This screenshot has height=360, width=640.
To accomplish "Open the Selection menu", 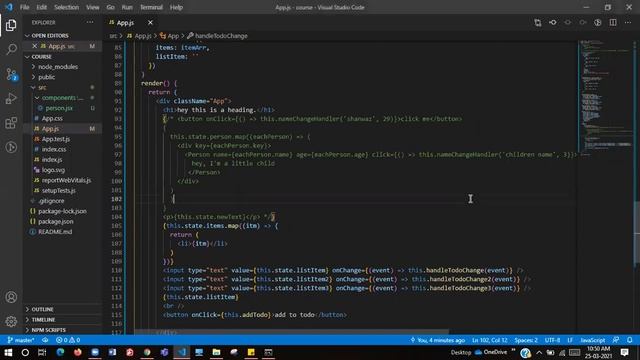I will coord(66,7).
